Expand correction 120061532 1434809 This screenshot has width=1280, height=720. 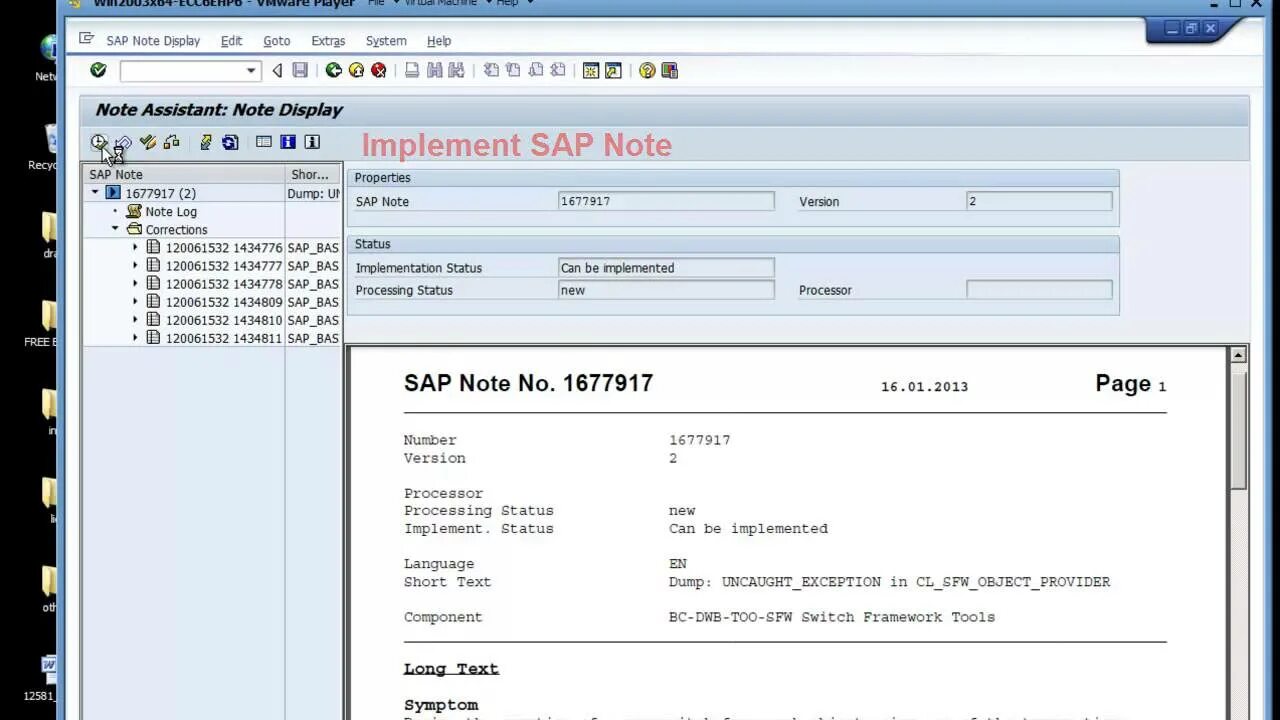[135, 301]
